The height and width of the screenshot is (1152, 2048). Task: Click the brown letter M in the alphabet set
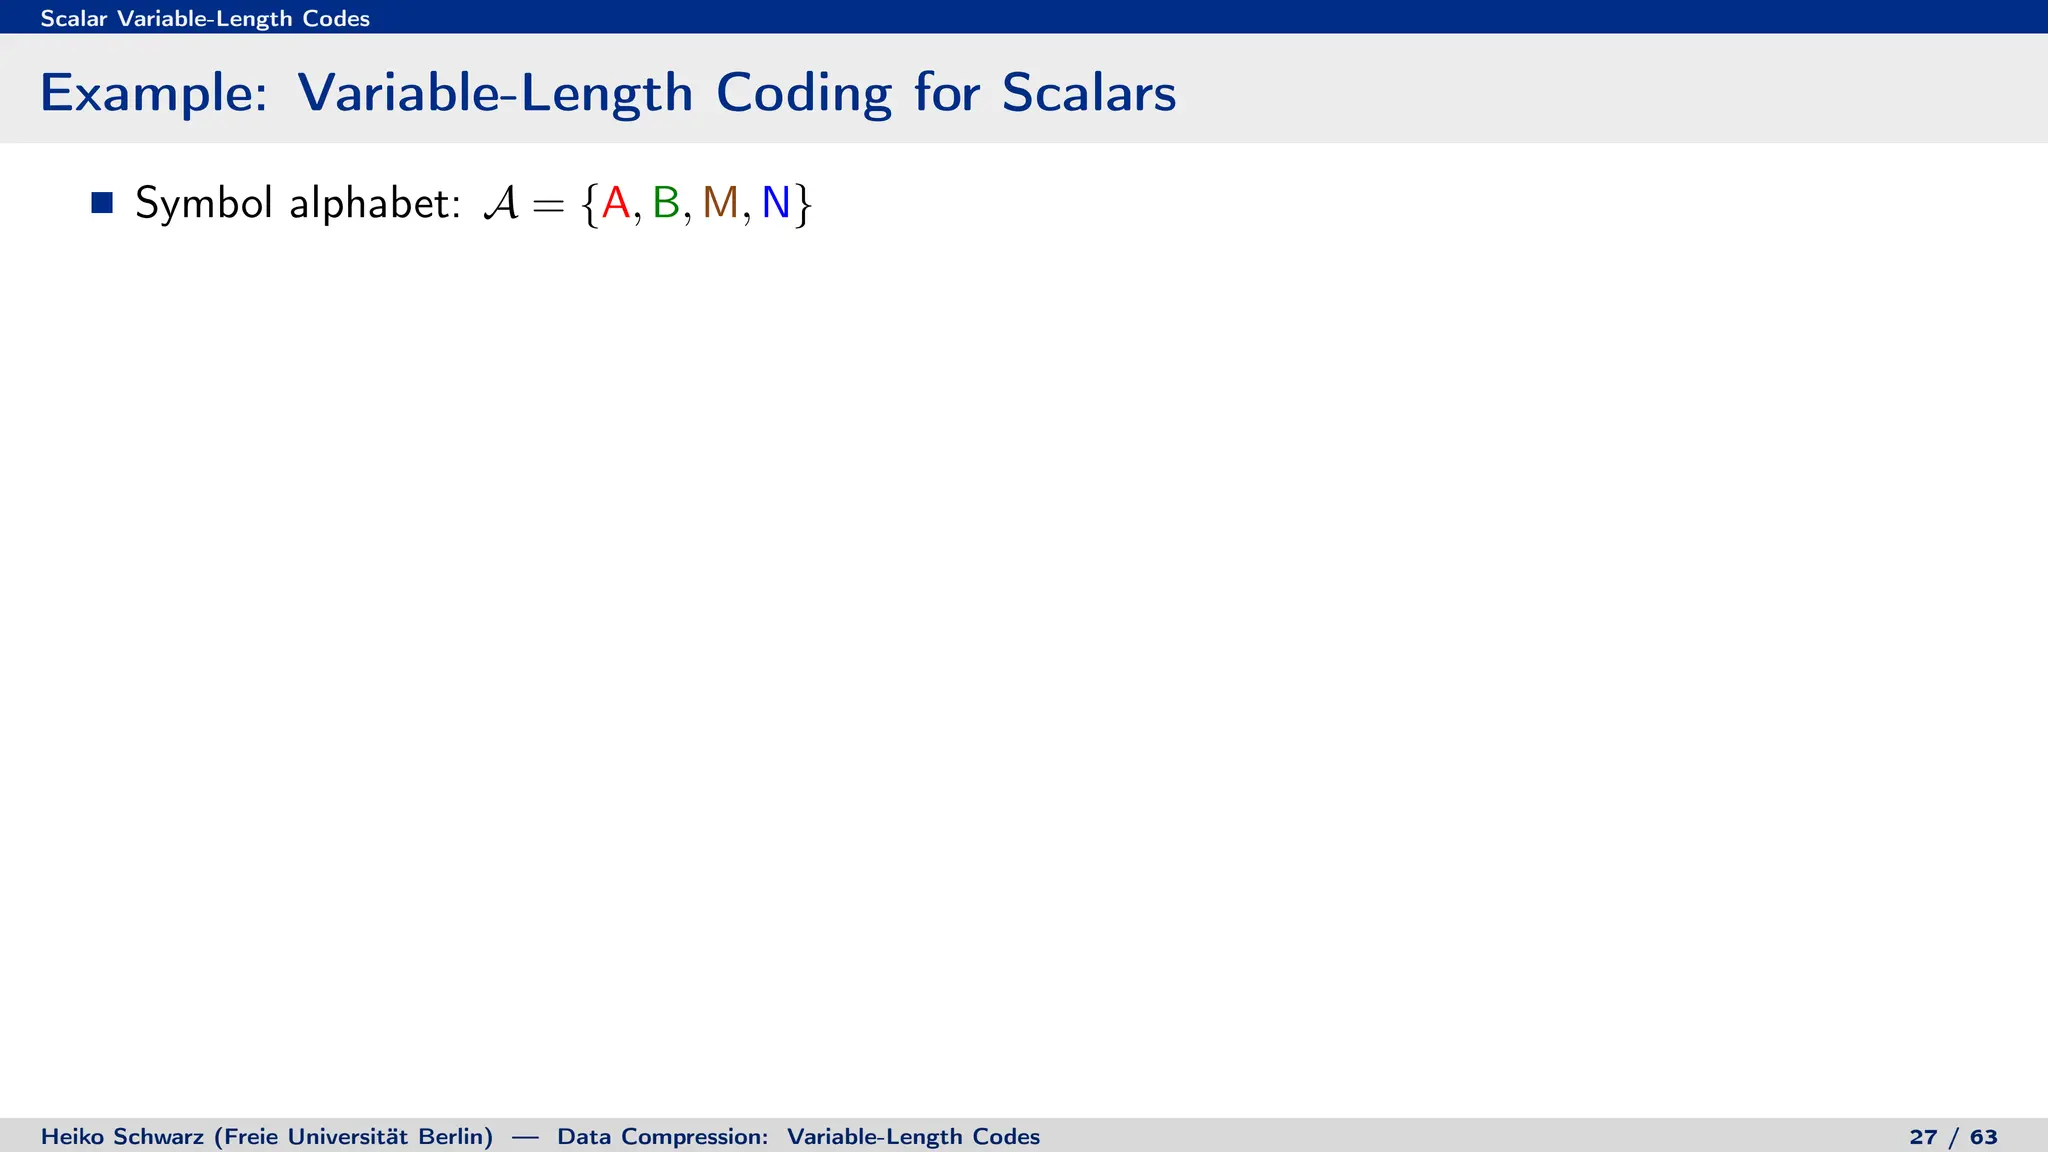[x=720, y=203]
